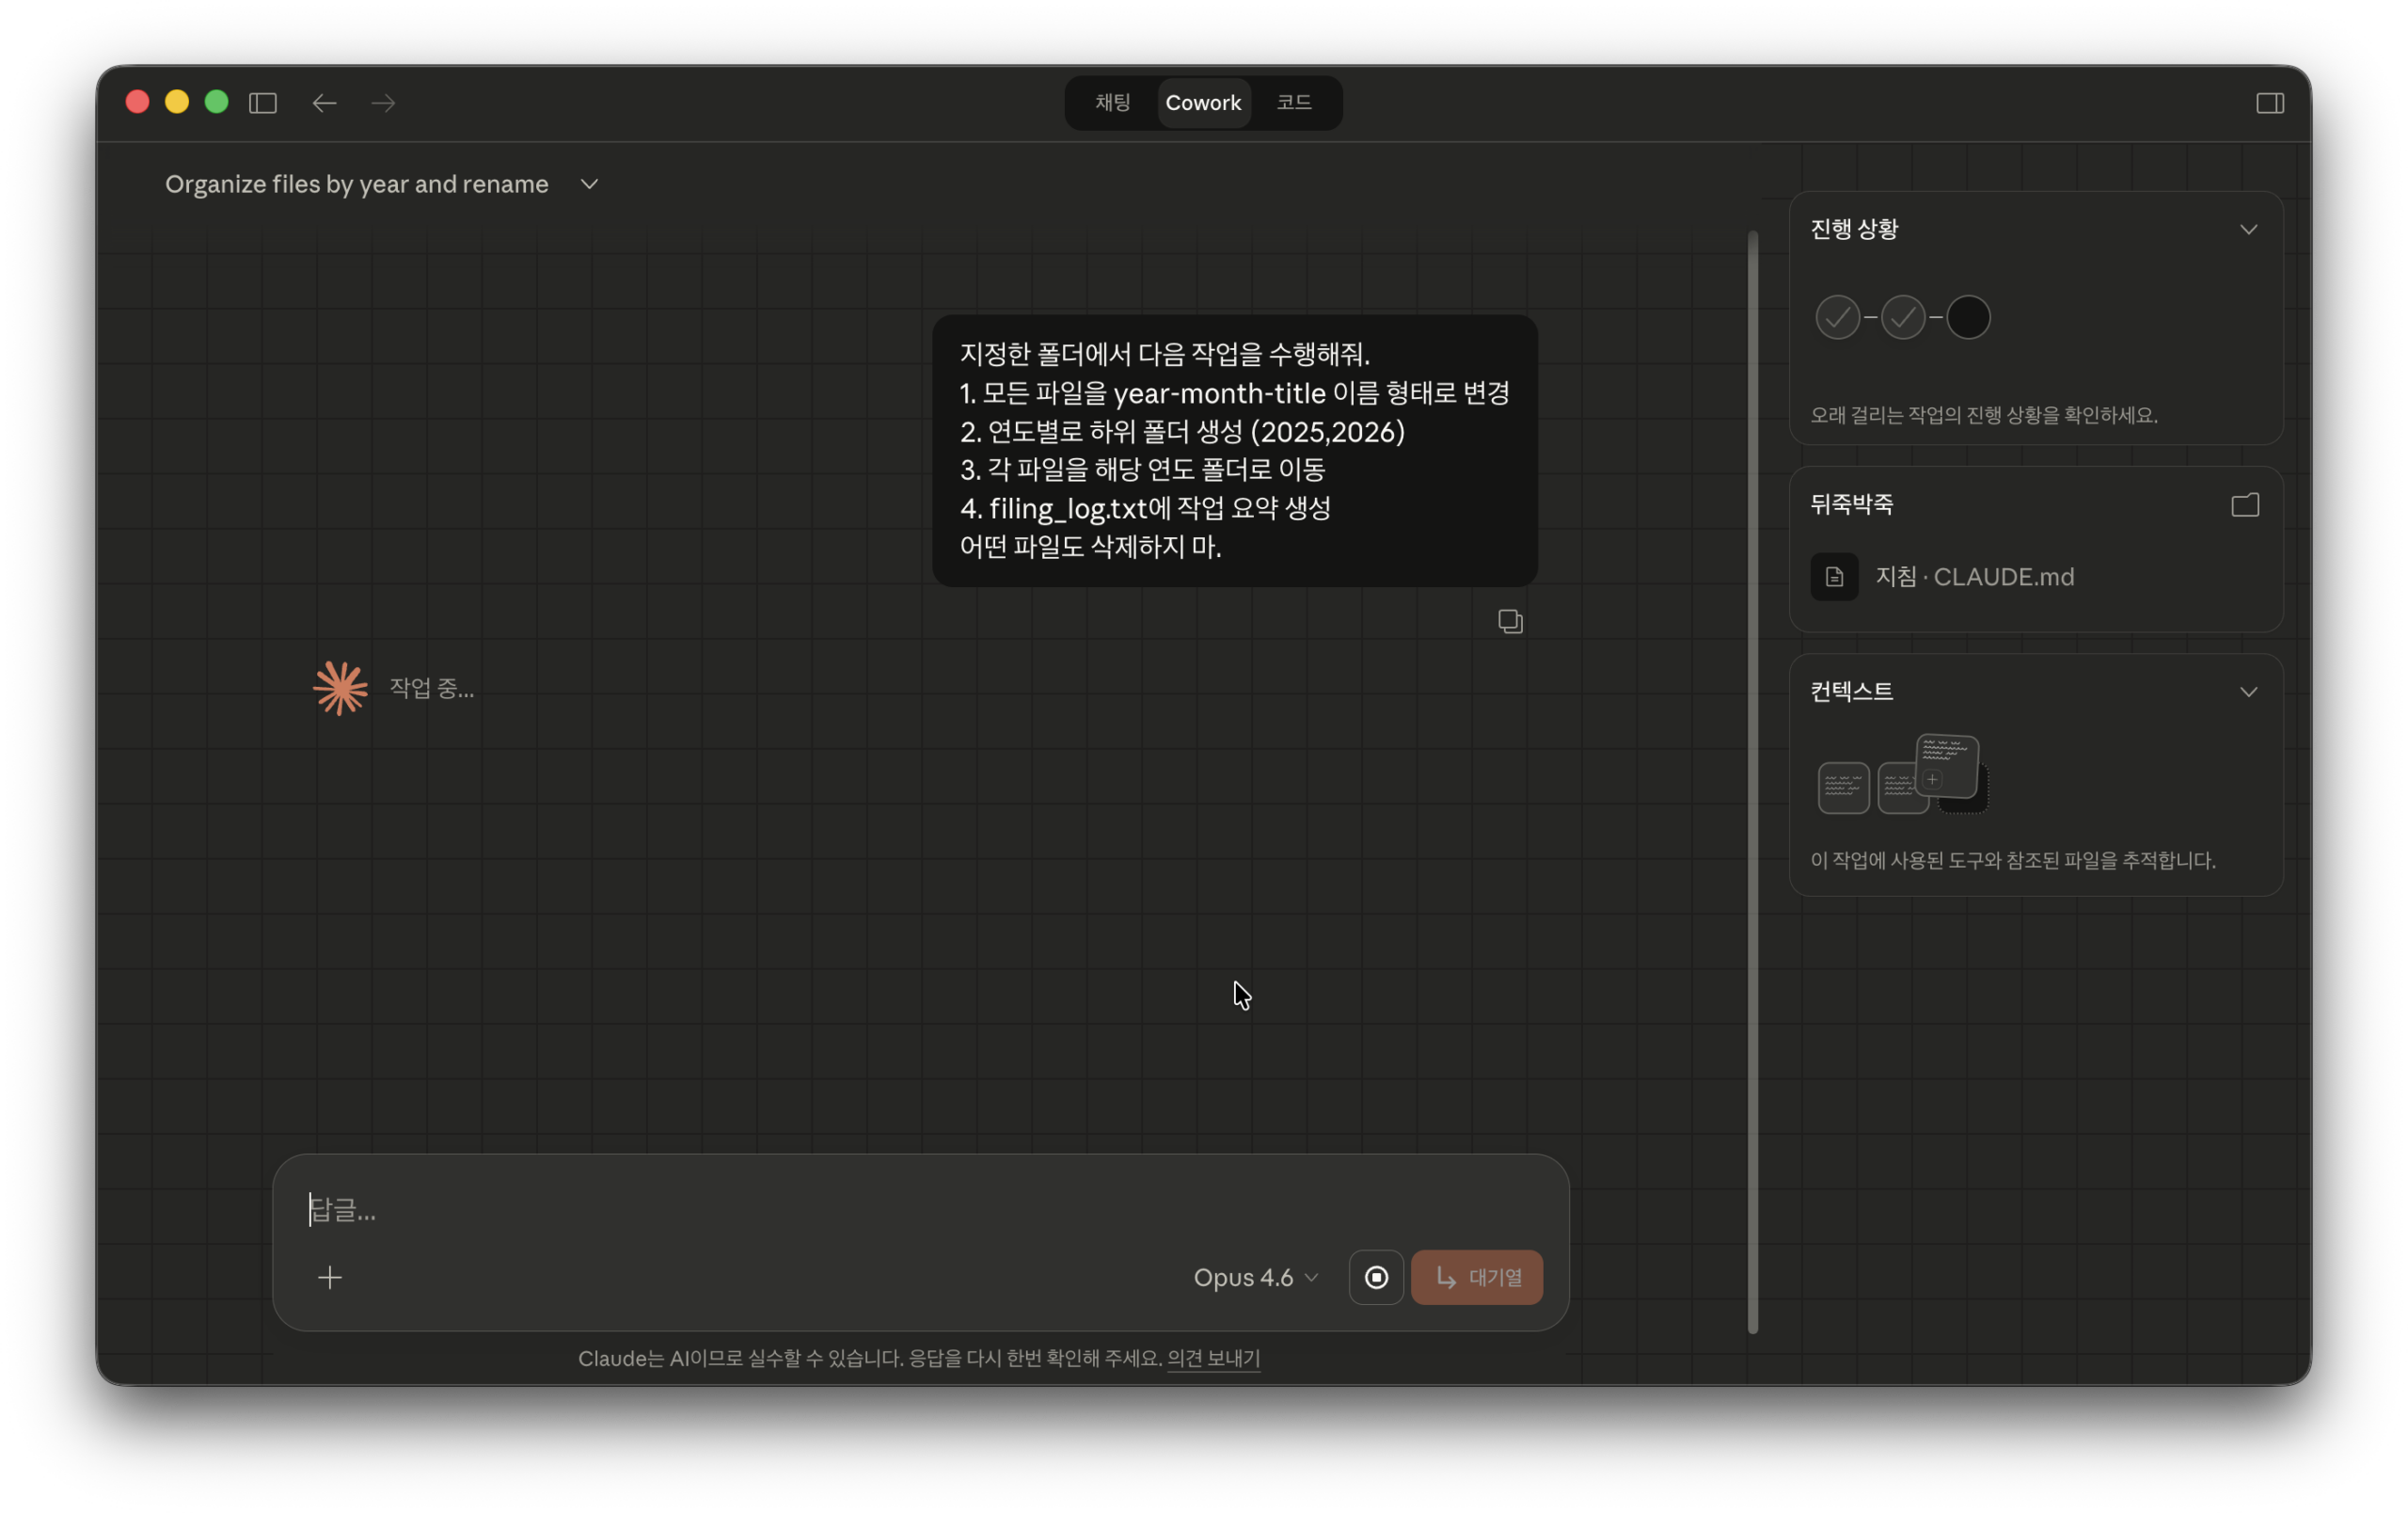Image resolution: width=2408 pixels, height=1513 pixels.
Task: Toggle the left sidebar panel icon
Action: point(263,103)
